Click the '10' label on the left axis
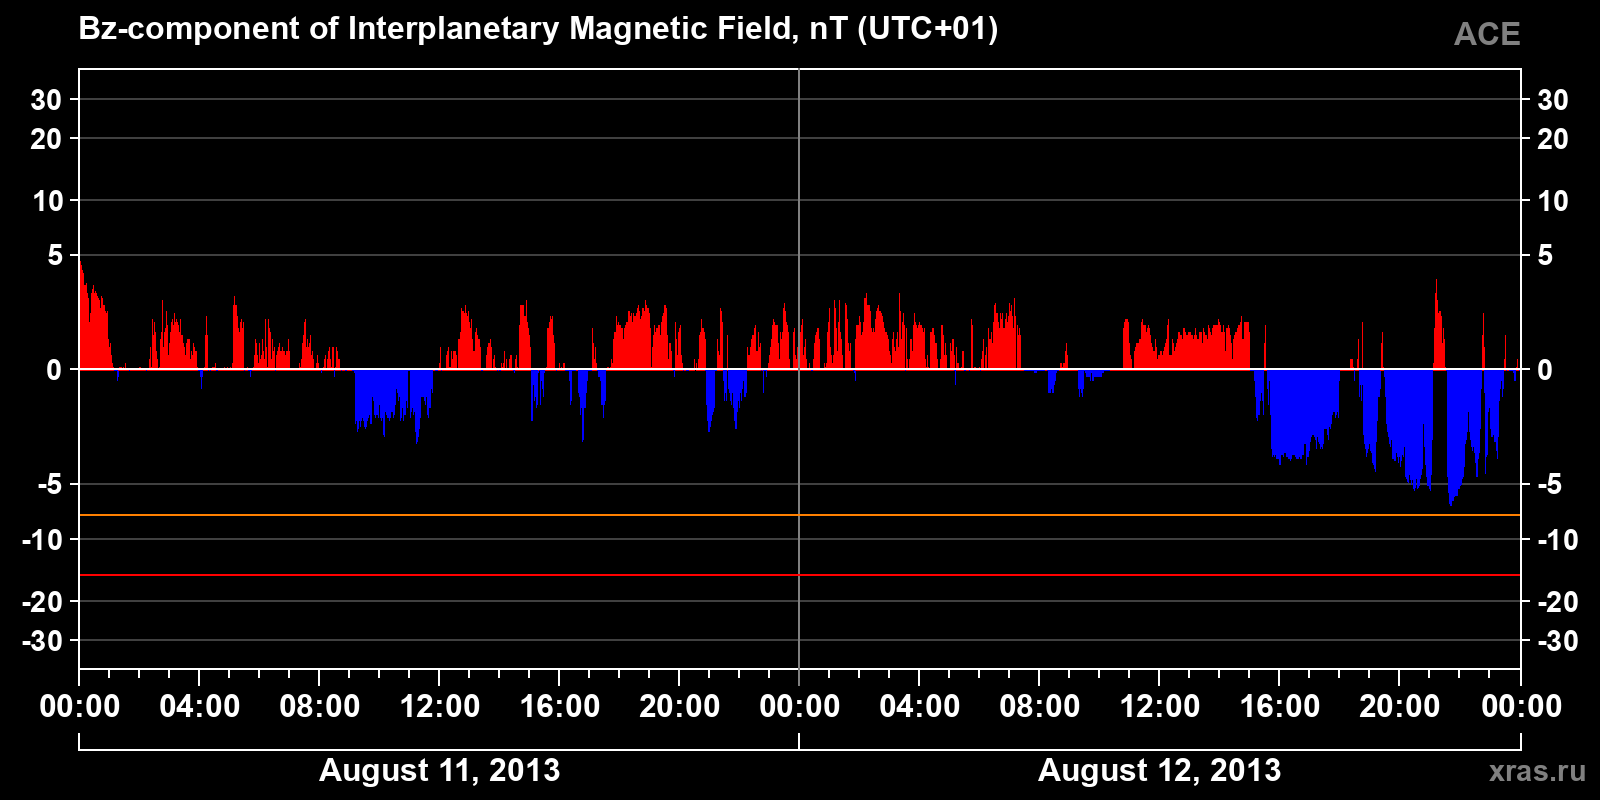1600x800 pixels. pos(47,201)
